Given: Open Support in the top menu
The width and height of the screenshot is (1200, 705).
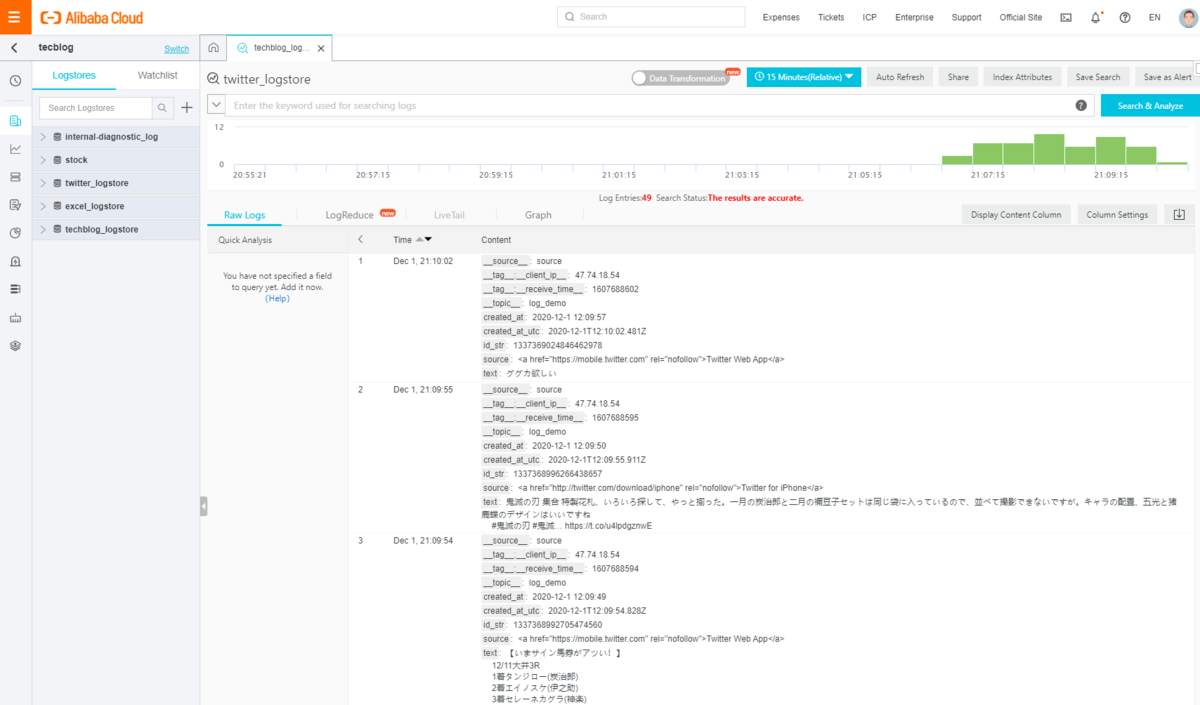Looking at the screenshot, I should coord(966,17).
